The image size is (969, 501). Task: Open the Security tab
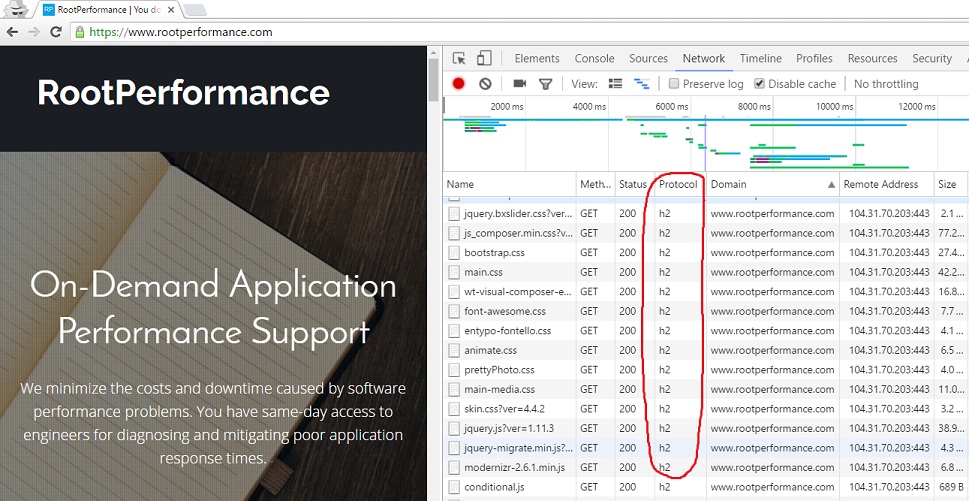pos(932,59)
